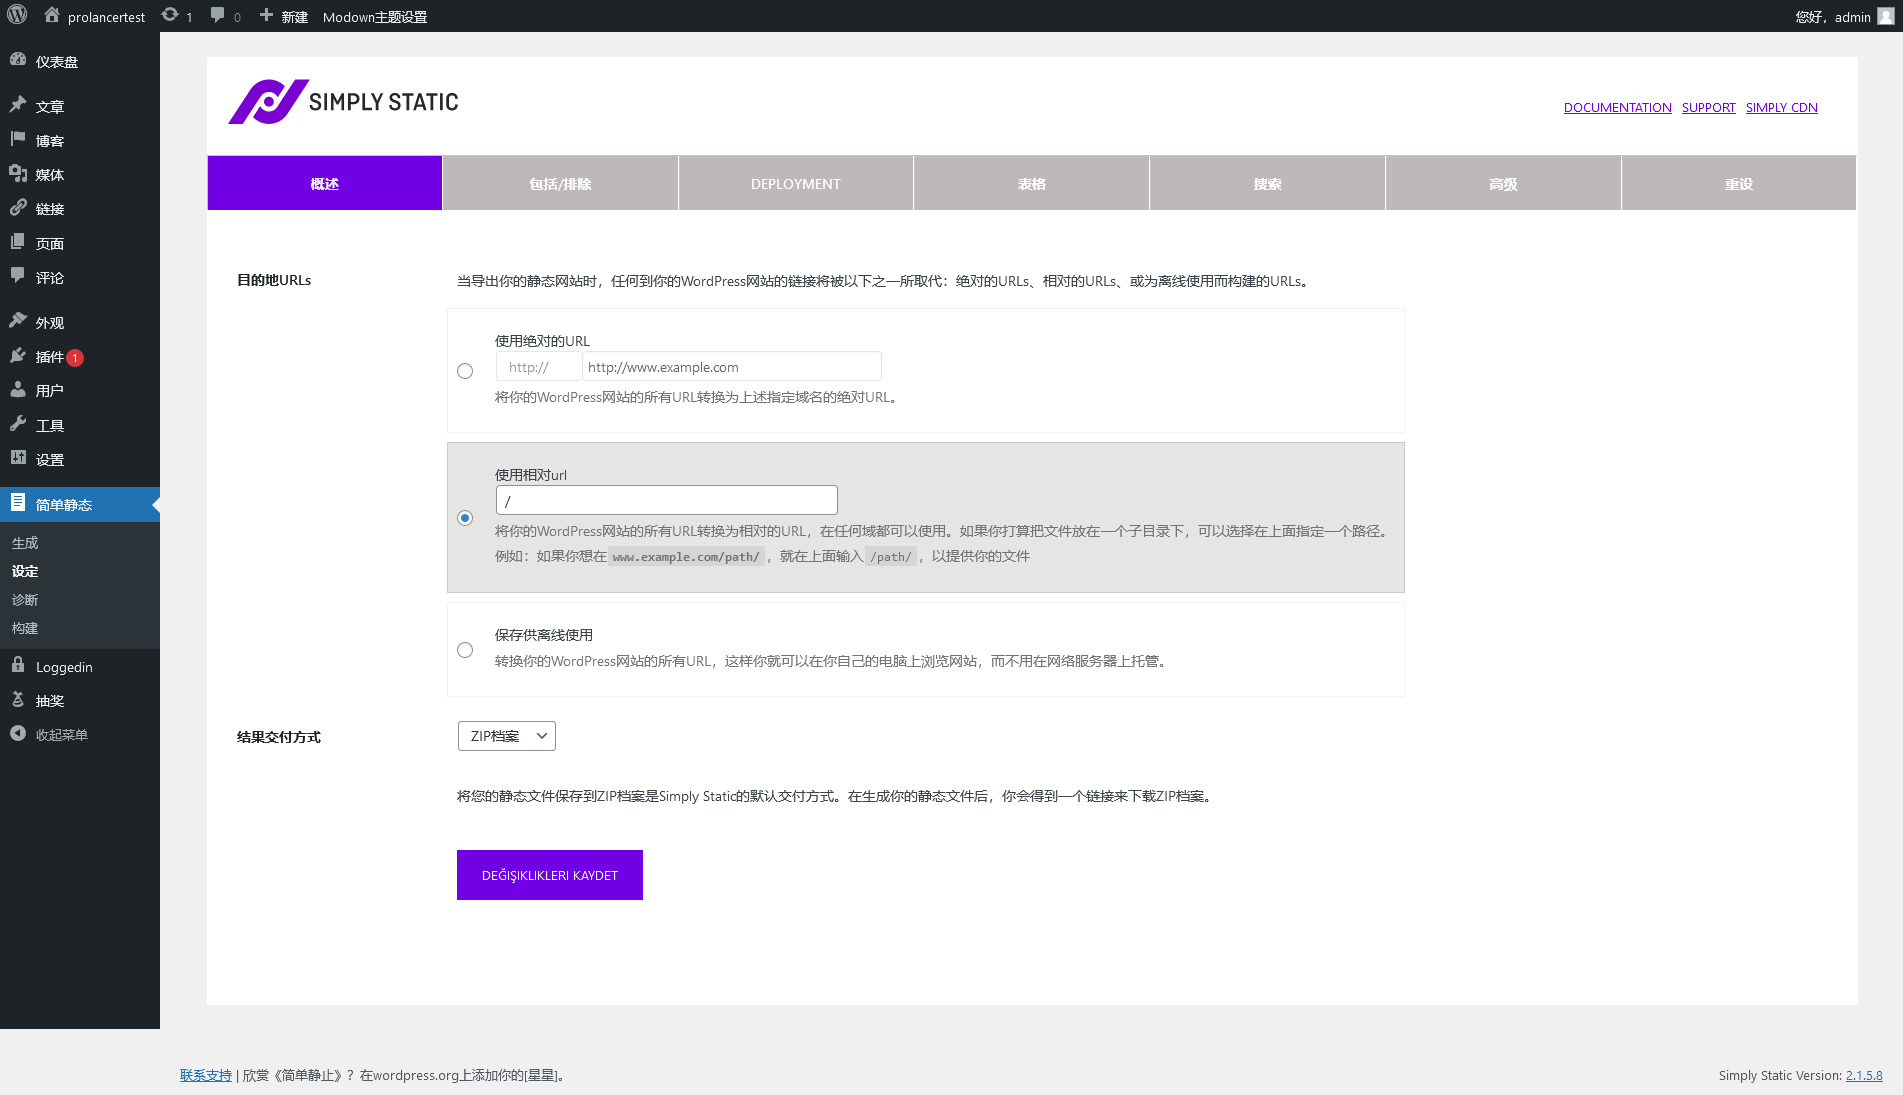Select the absolute URL radio option
The image size is (1903, 1095).
click(x=465, y=371)
